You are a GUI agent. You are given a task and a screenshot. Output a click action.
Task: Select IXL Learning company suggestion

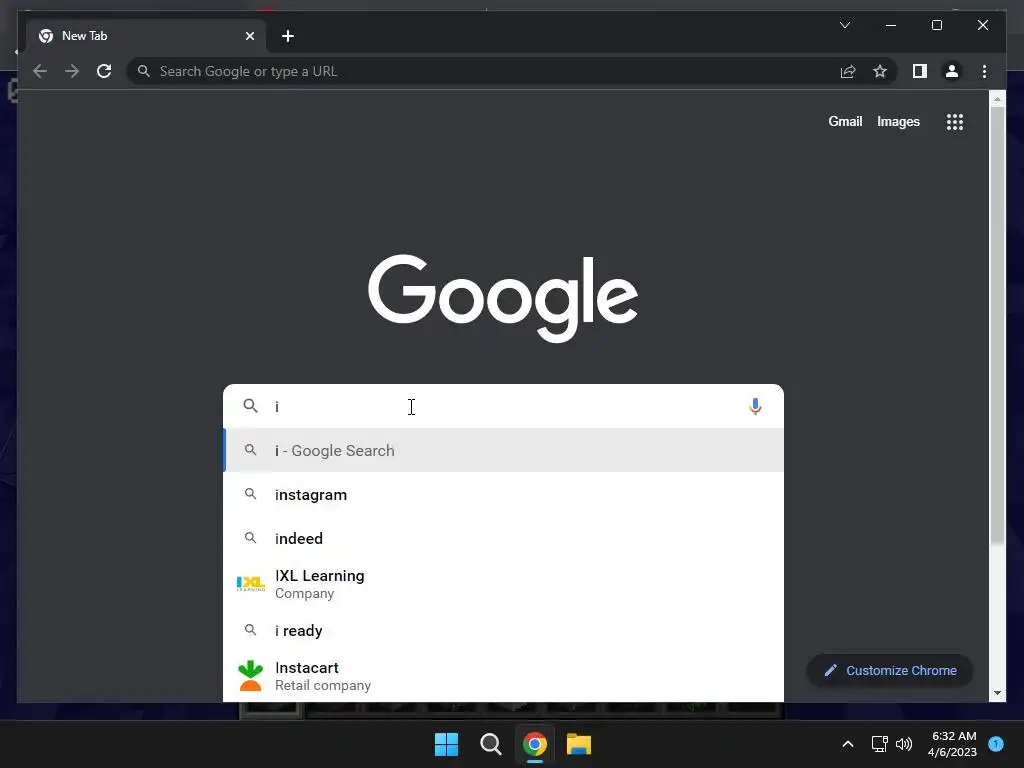[504, 584]
